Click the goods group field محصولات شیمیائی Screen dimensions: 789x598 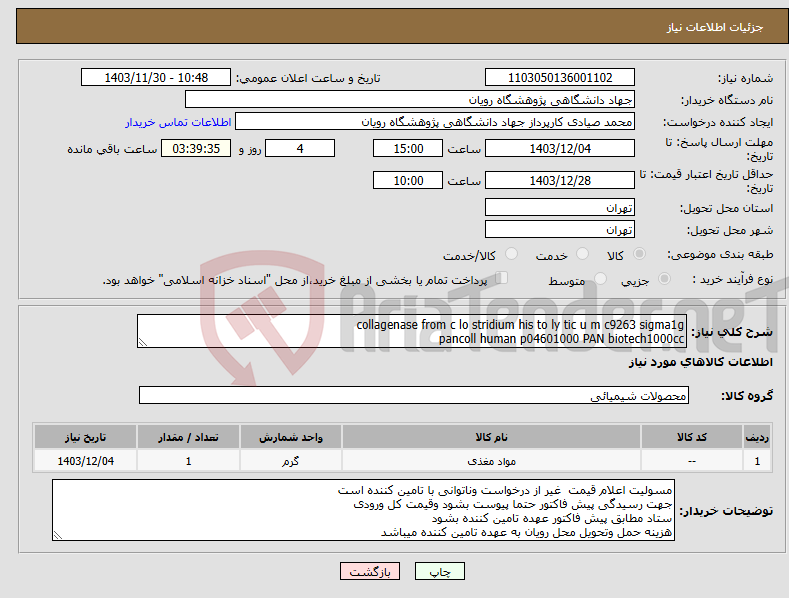click(414, 395)
